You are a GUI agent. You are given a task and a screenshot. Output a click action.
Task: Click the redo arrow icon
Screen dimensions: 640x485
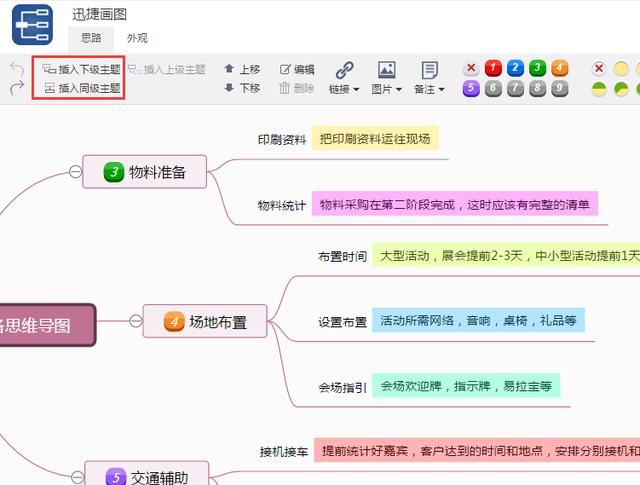[16, 88]
